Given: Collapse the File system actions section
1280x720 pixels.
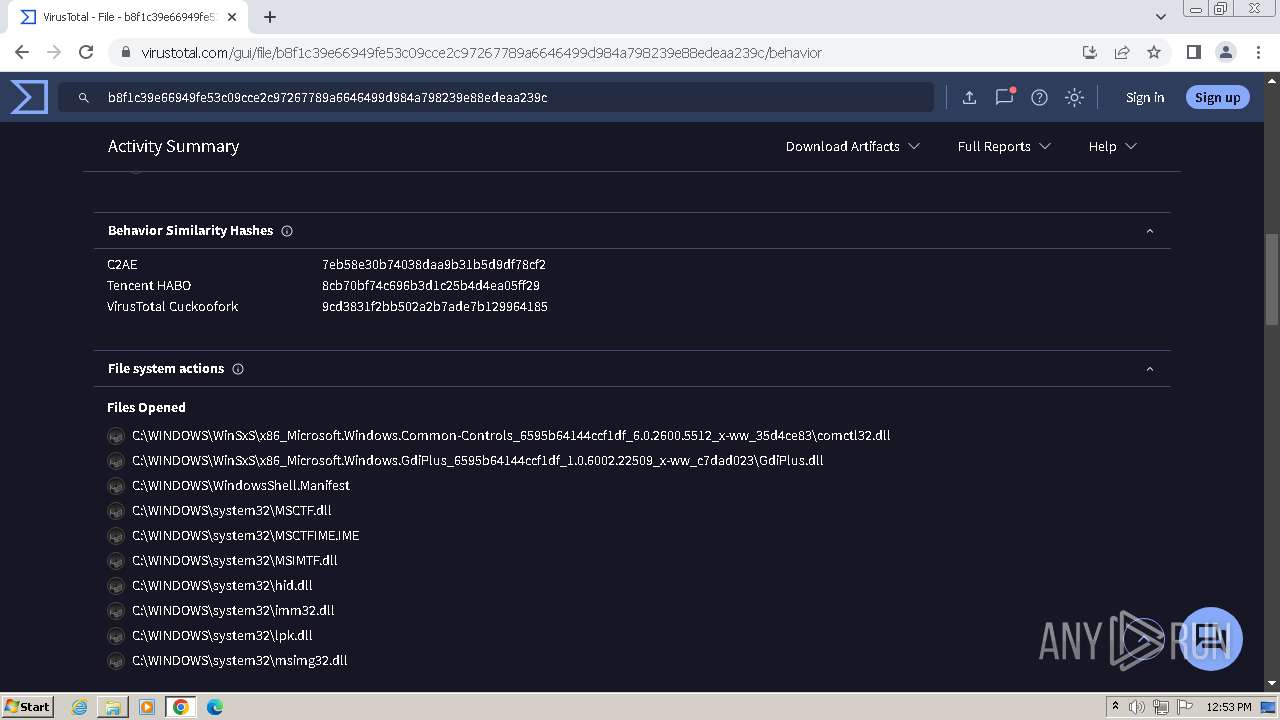Looking at the screenshot, I should [x=1150, y=369].
